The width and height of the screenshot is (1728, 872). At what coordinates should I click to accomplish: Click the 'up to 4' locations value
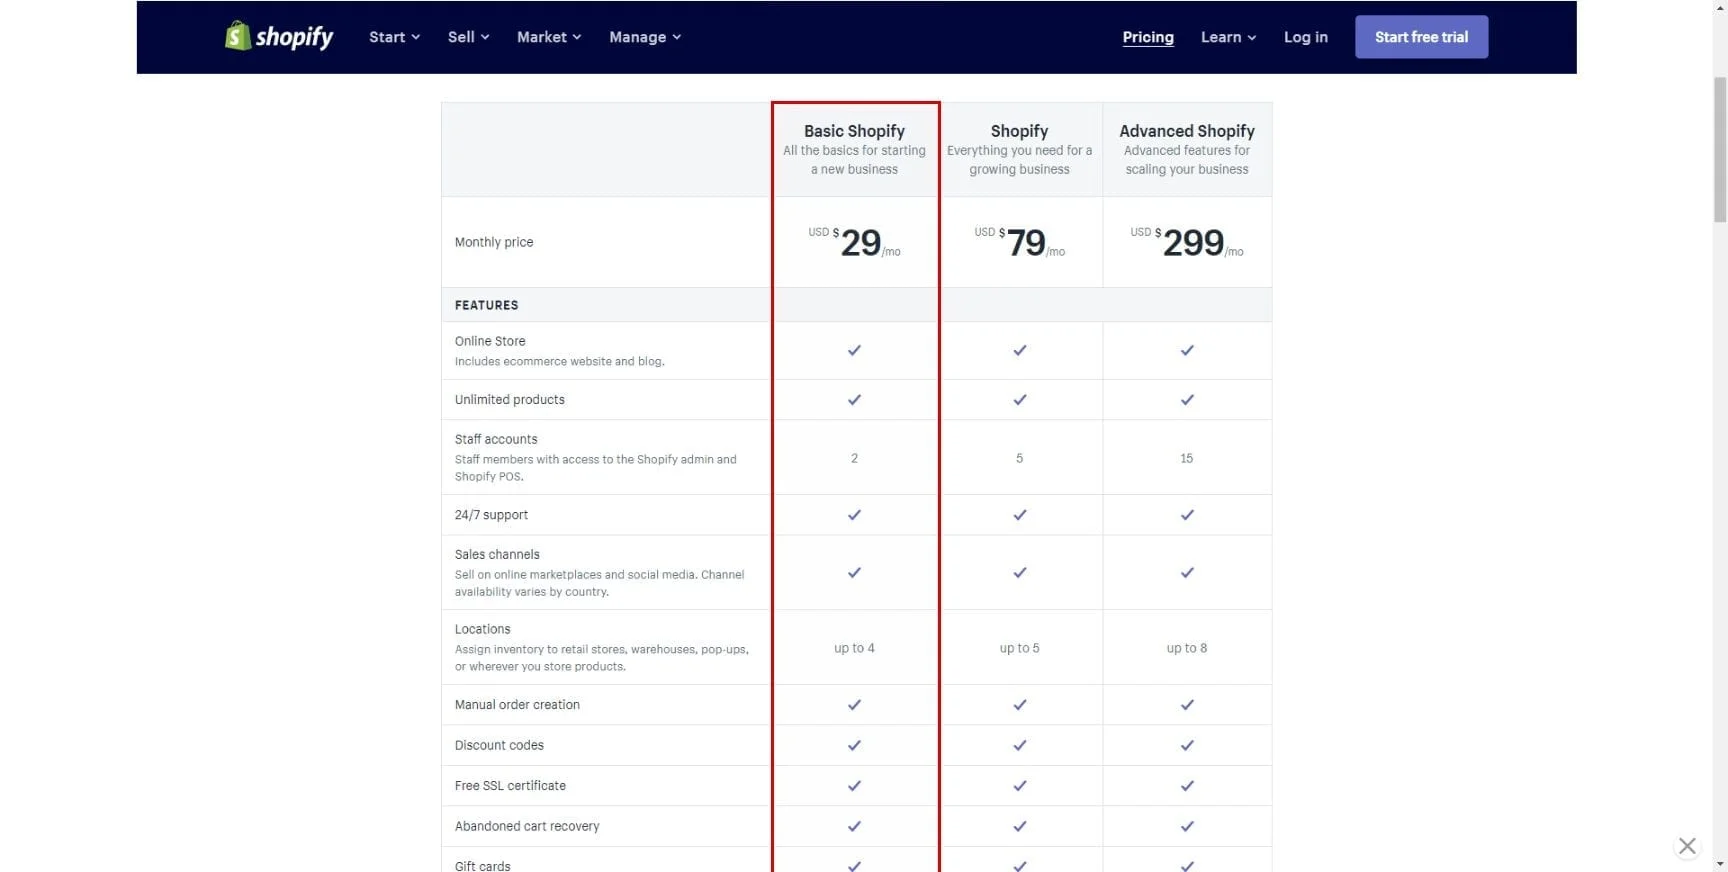point(854,648)
